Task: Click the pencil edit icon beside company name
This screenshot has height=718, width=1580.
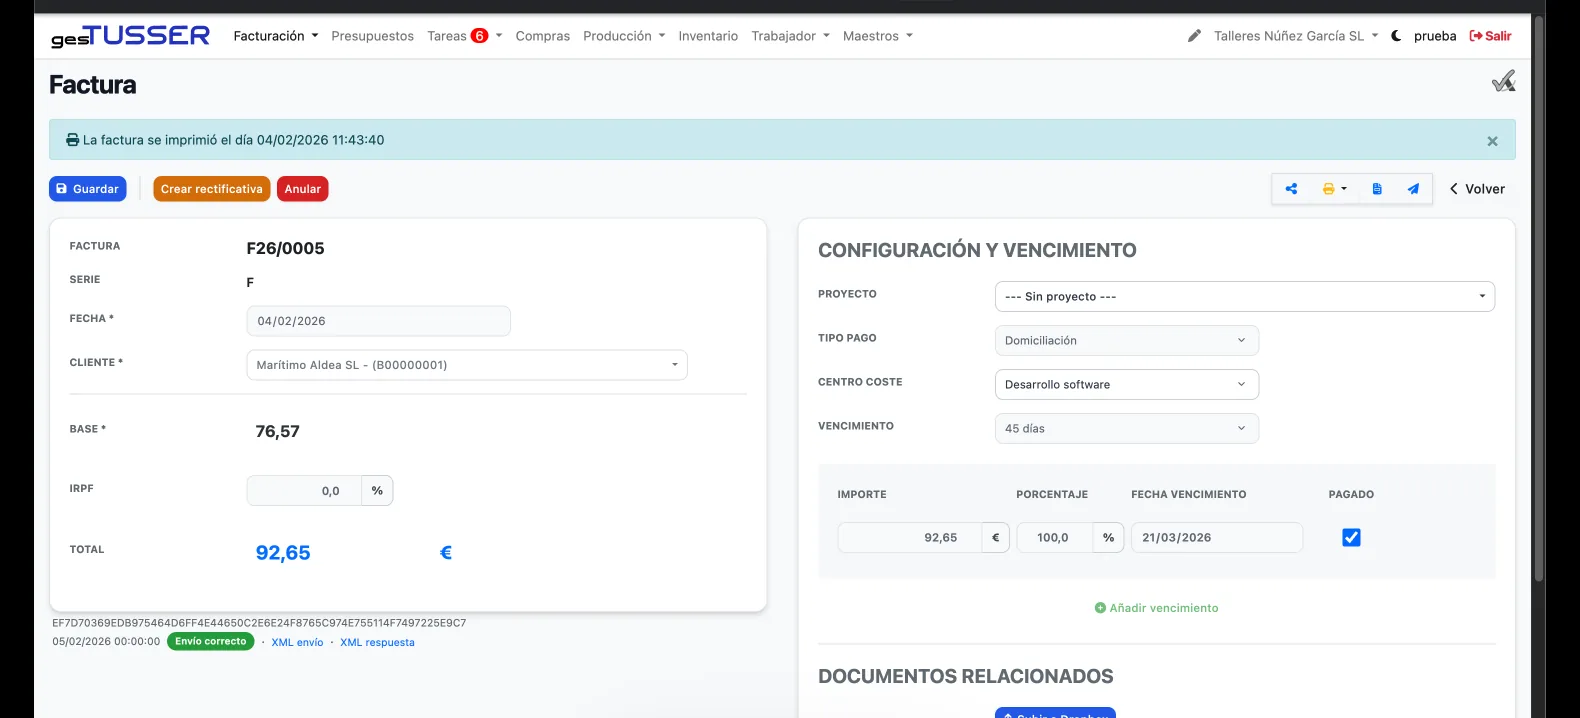Action: click(1194, 36)
